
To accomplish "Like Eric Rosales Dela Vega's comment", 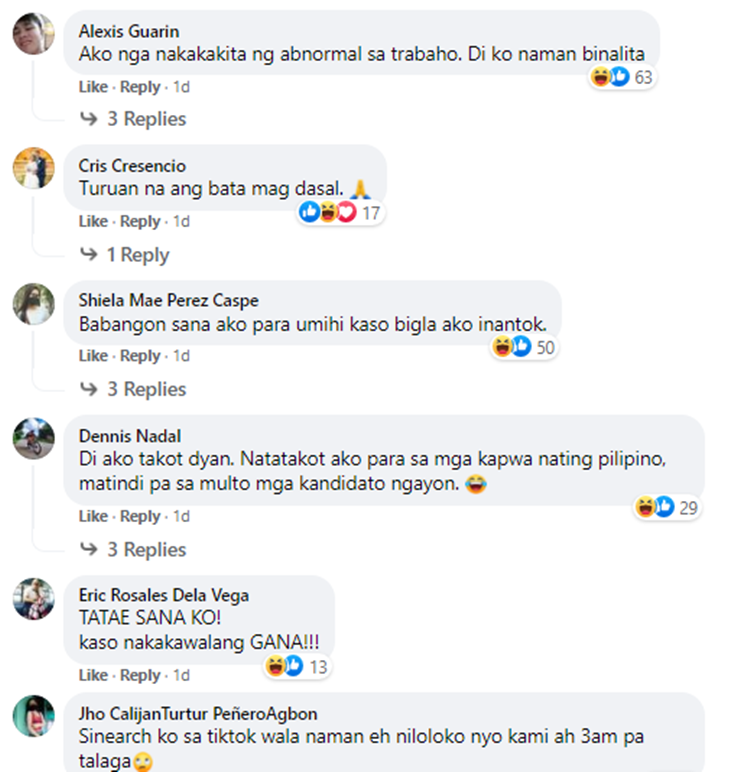I will [93, 675].
